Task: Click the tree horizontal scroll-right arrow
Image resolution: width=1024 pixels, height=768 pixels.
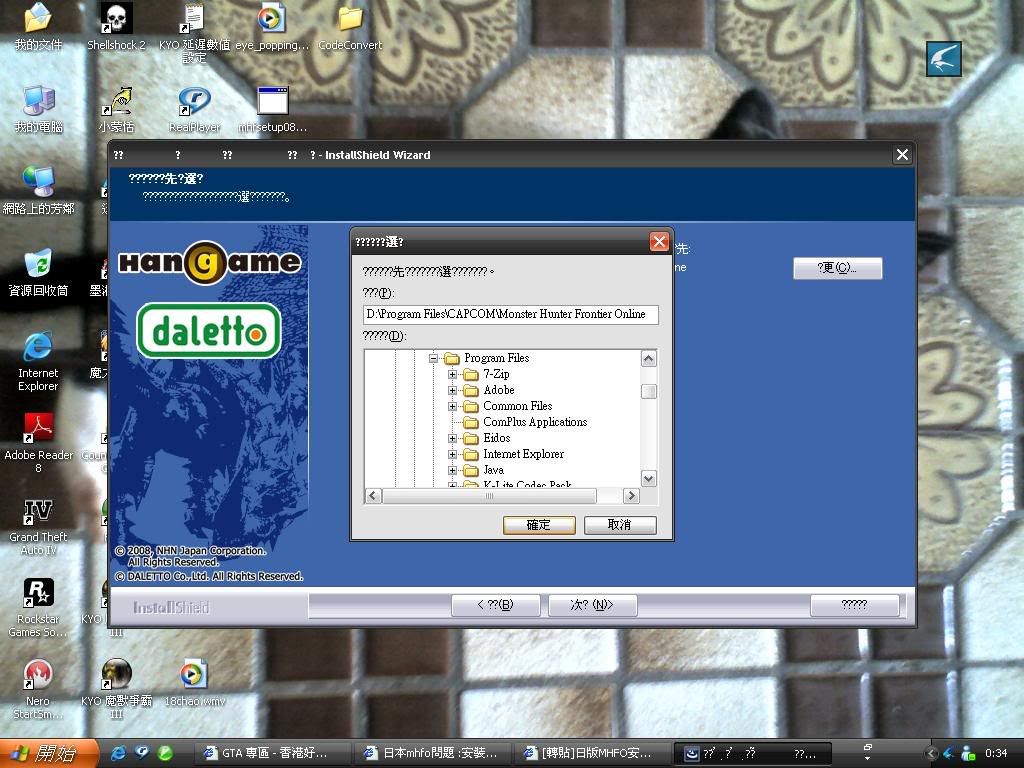Action: [x=631, y=496]
